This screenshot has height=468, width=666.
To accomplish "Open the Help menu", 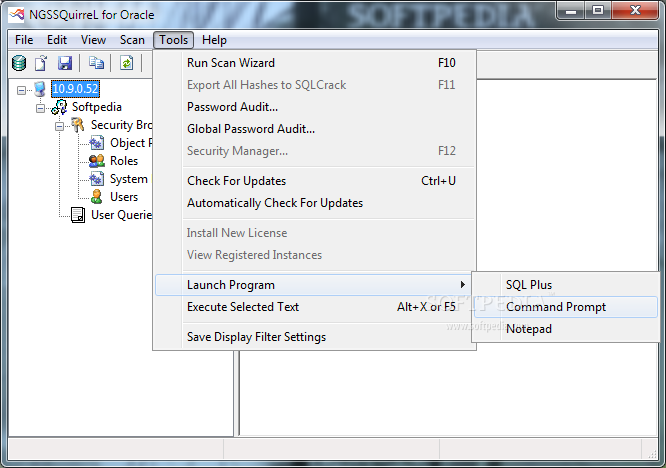I will [x=214, y=40].
